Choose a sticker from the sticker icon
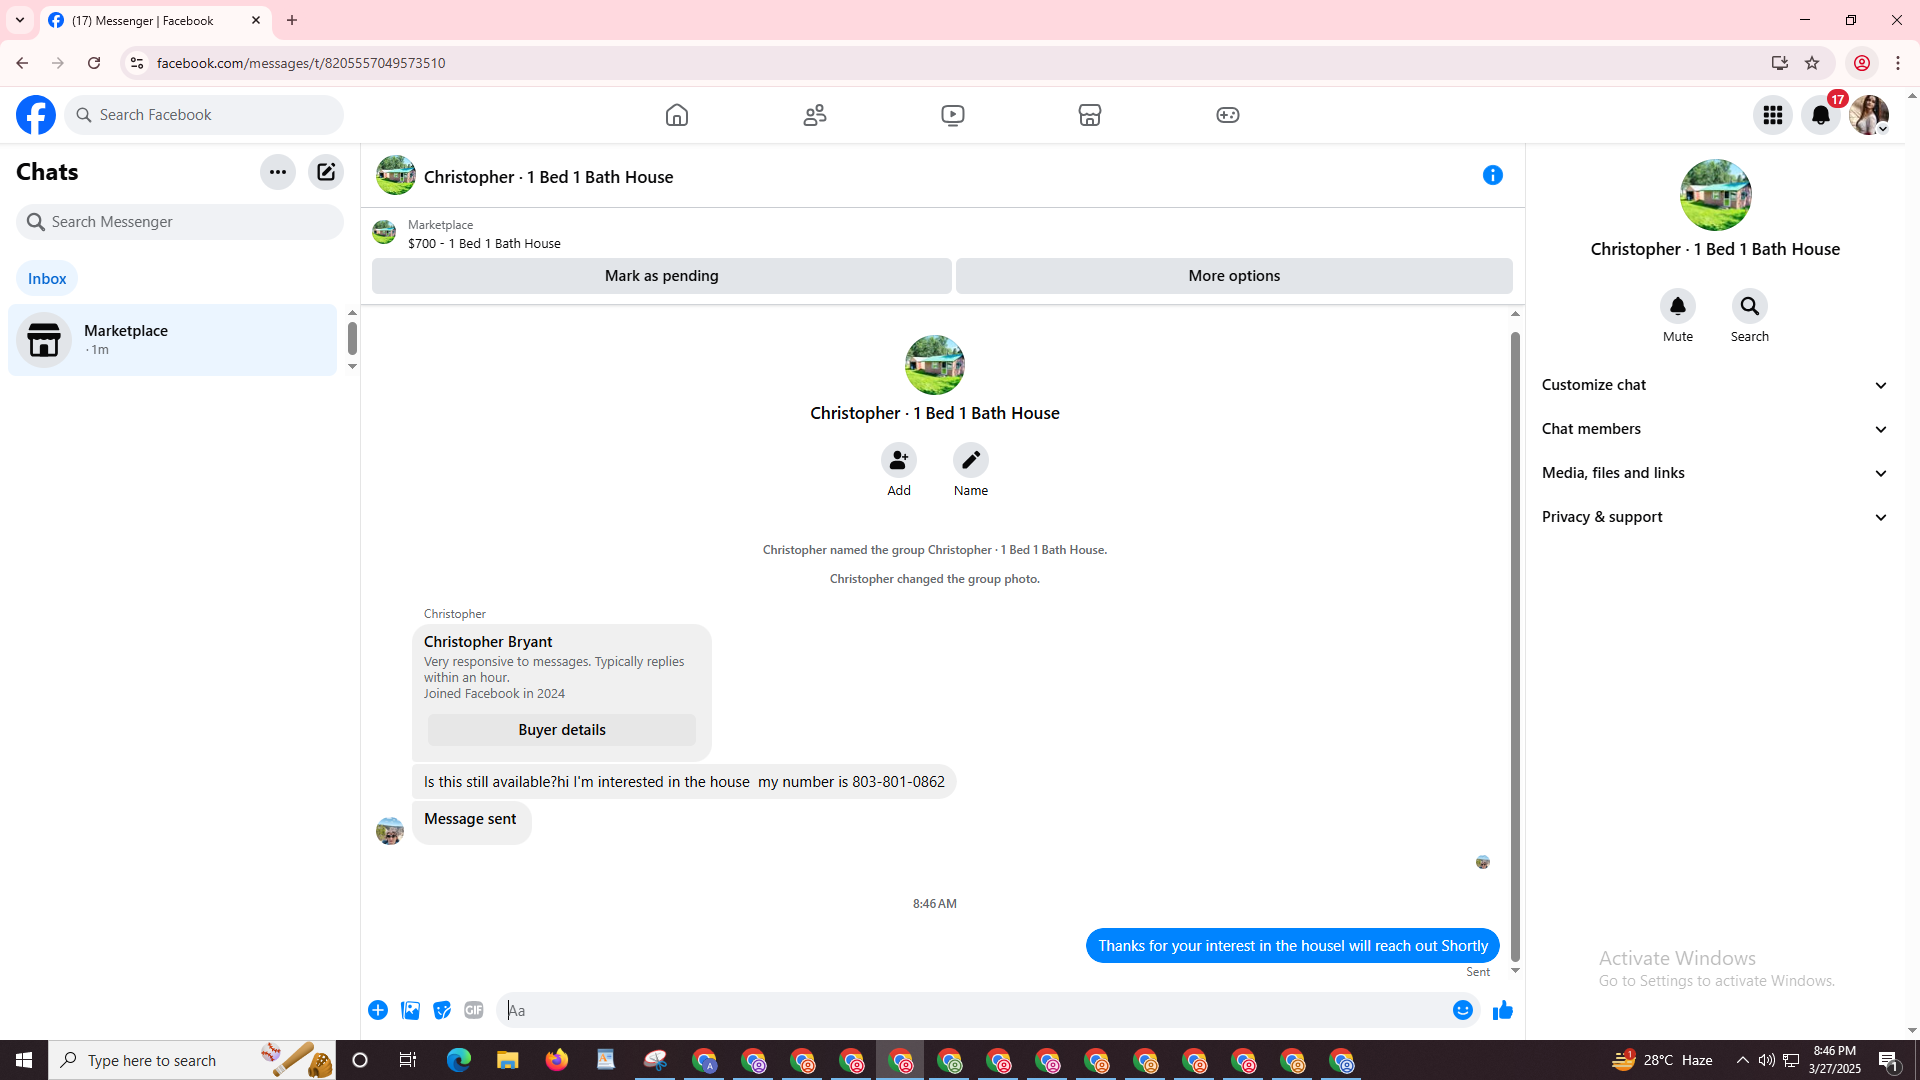 (442, 1010)
